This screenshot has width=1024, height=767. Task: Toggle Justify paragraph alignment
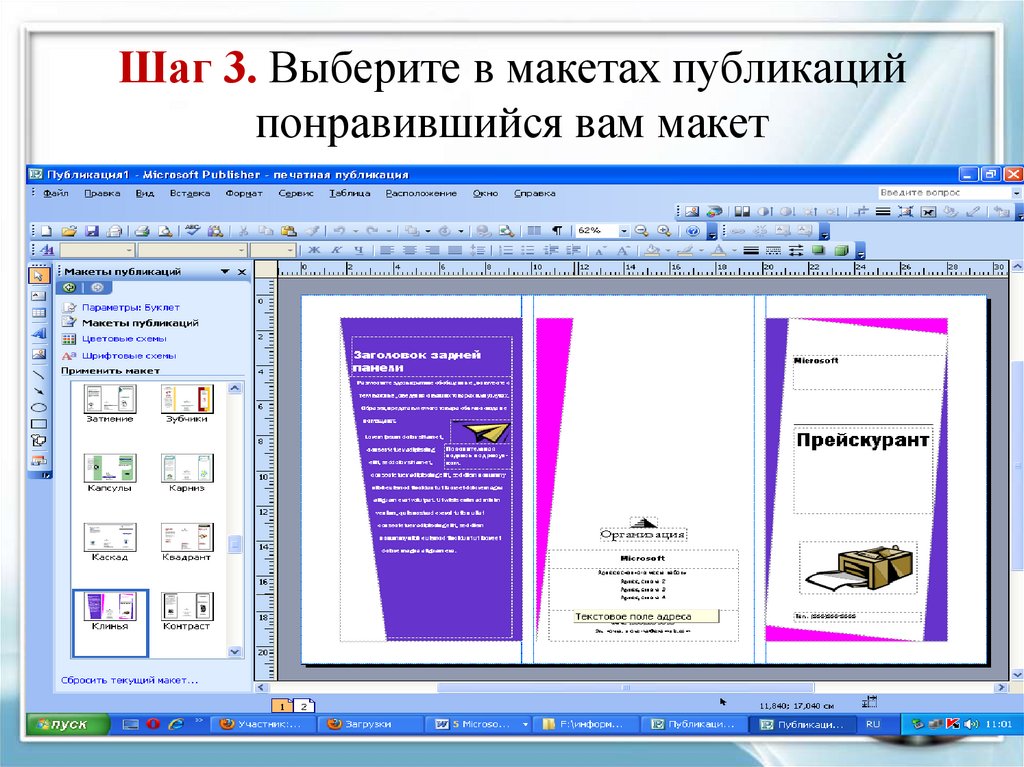tap(455, 250)
